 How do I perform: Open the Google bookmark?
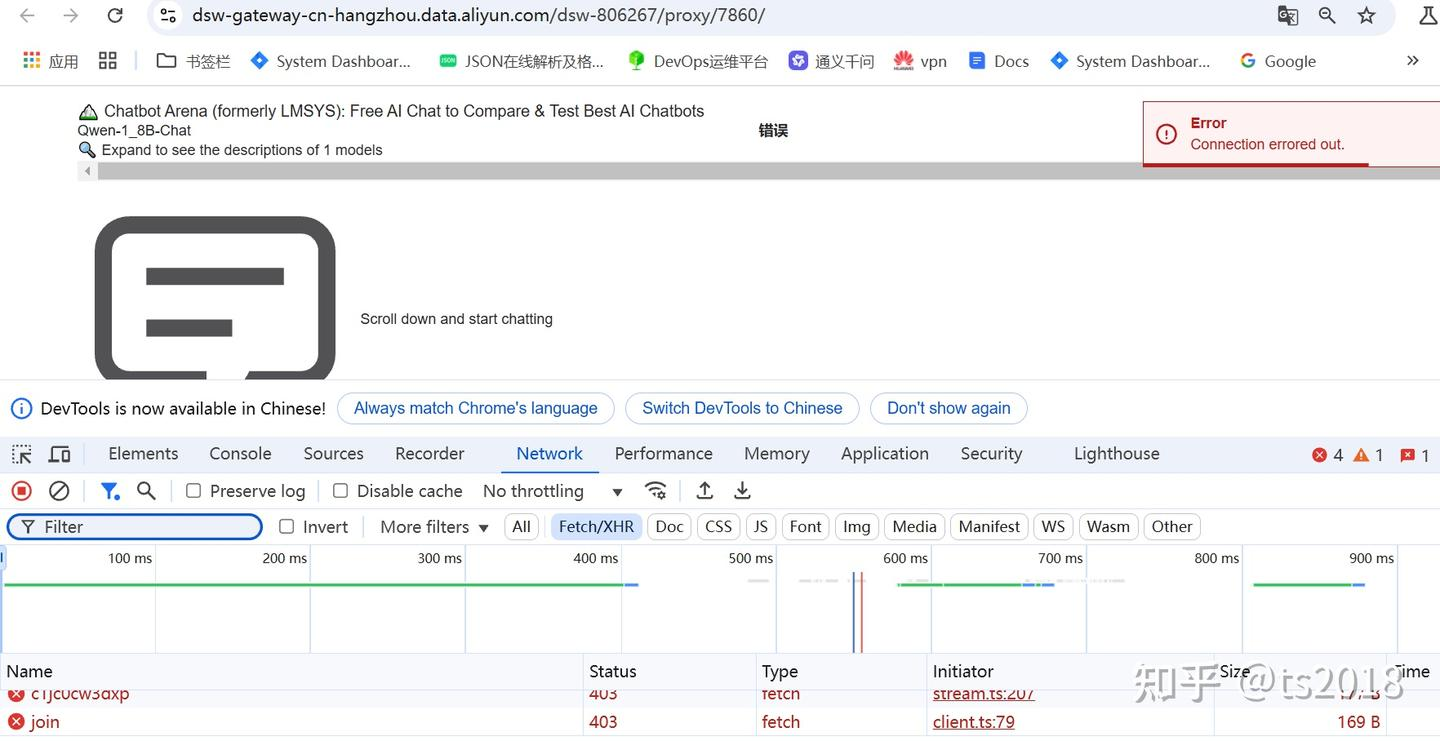(x=1278, y=61)
